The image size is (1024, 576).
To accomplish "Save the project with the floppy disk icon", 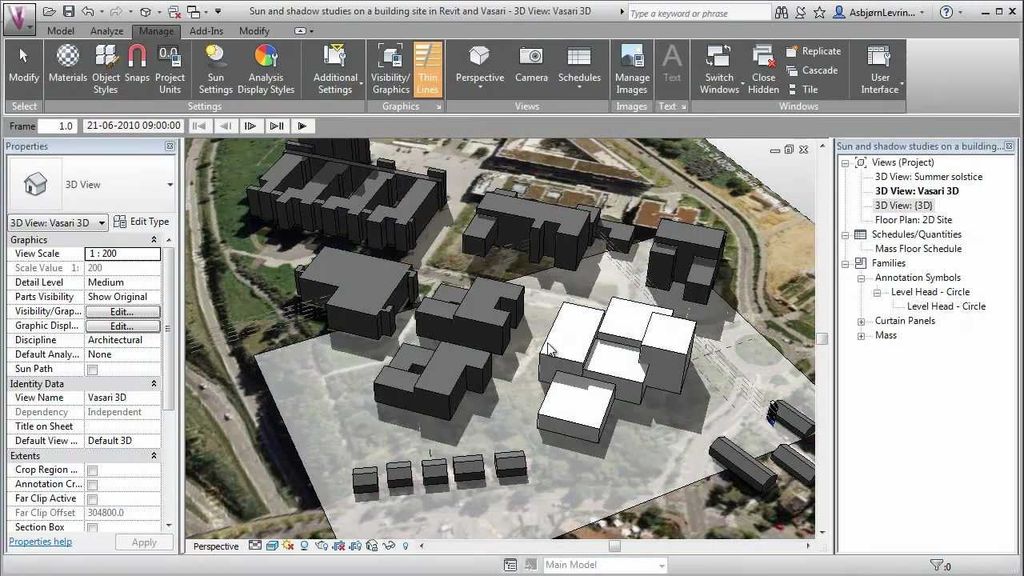I will point(69,12).
